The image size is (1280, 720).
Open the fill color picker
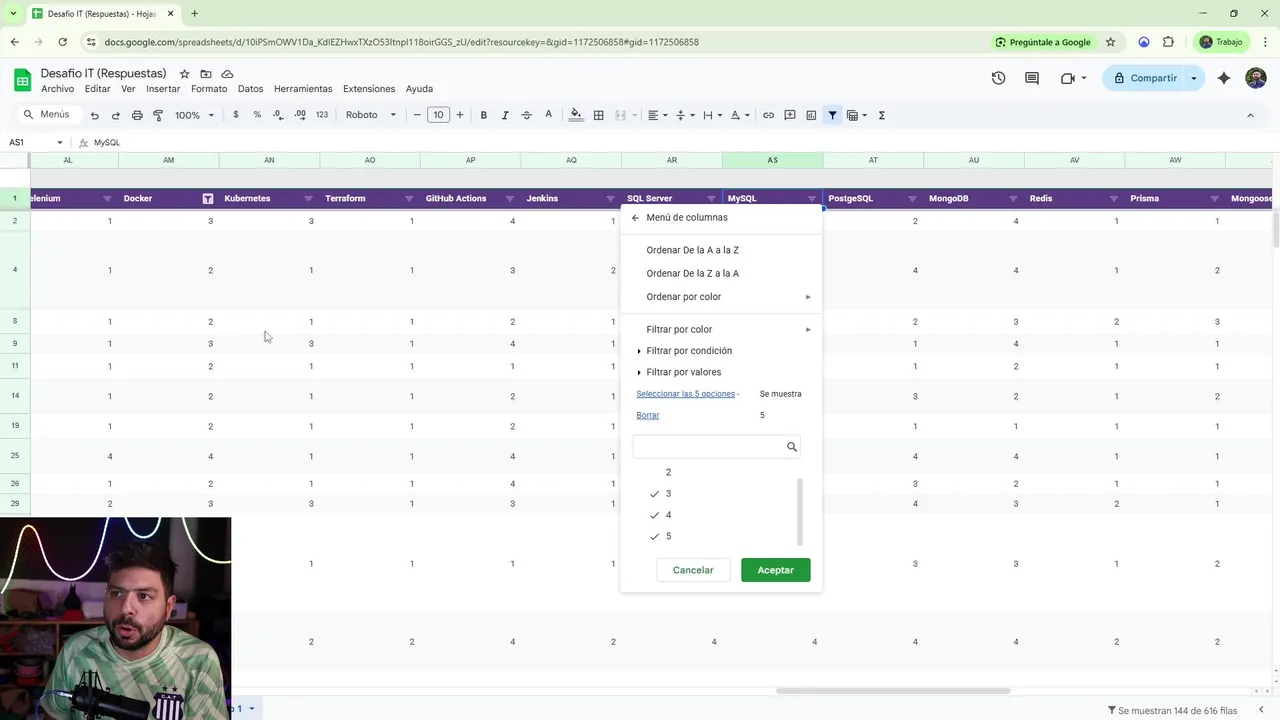(x=576, y=115)
